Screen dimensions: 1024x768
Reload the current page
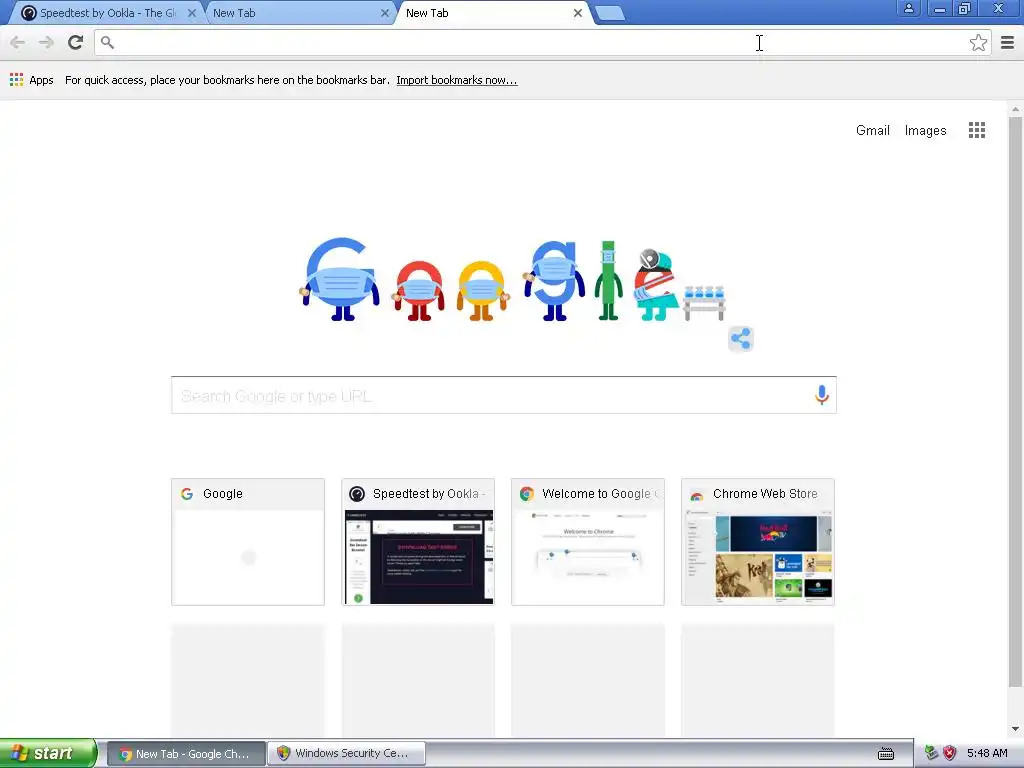(x=76, y=42)
